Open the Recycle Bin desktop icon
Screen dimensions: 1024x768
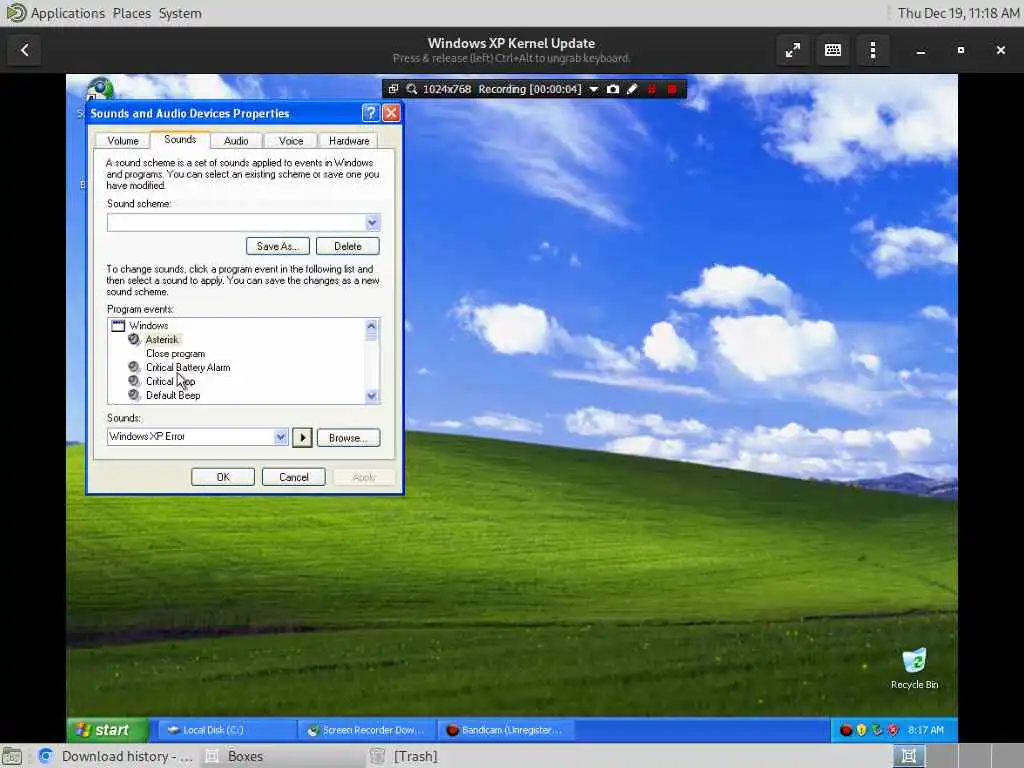914,668
